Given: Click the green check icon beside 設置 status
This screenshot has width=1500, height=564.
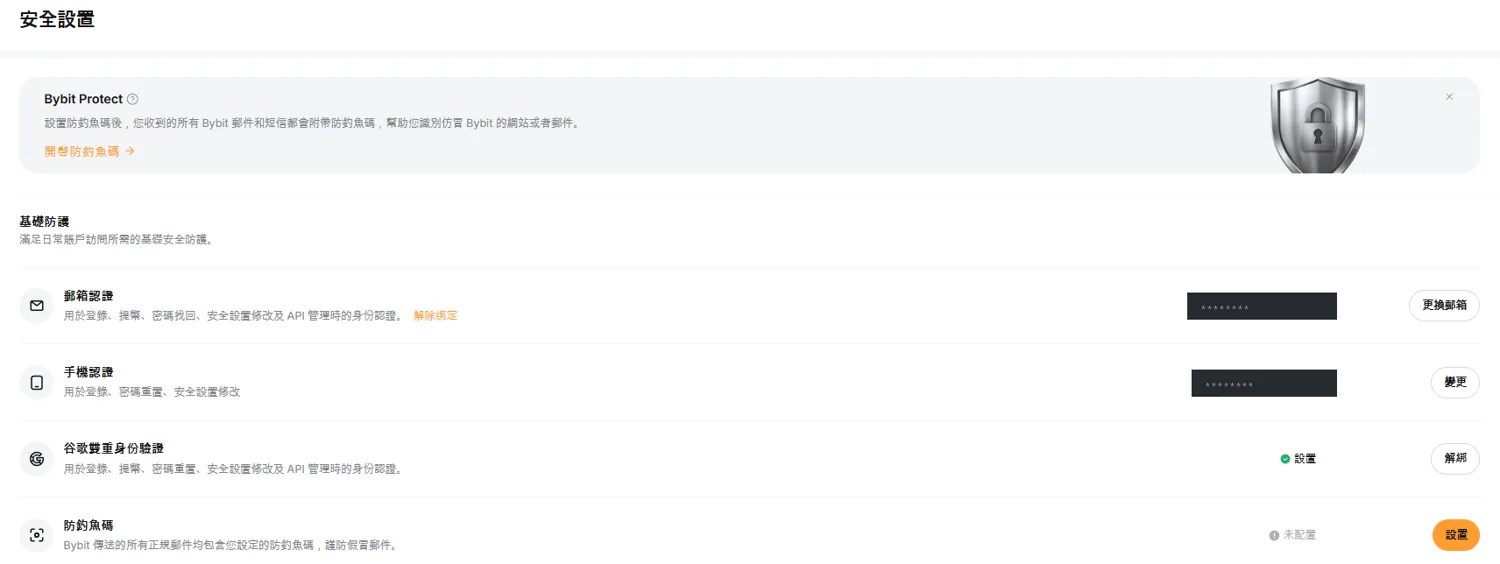Looking at the screenshot, I should coord(1285,459).
